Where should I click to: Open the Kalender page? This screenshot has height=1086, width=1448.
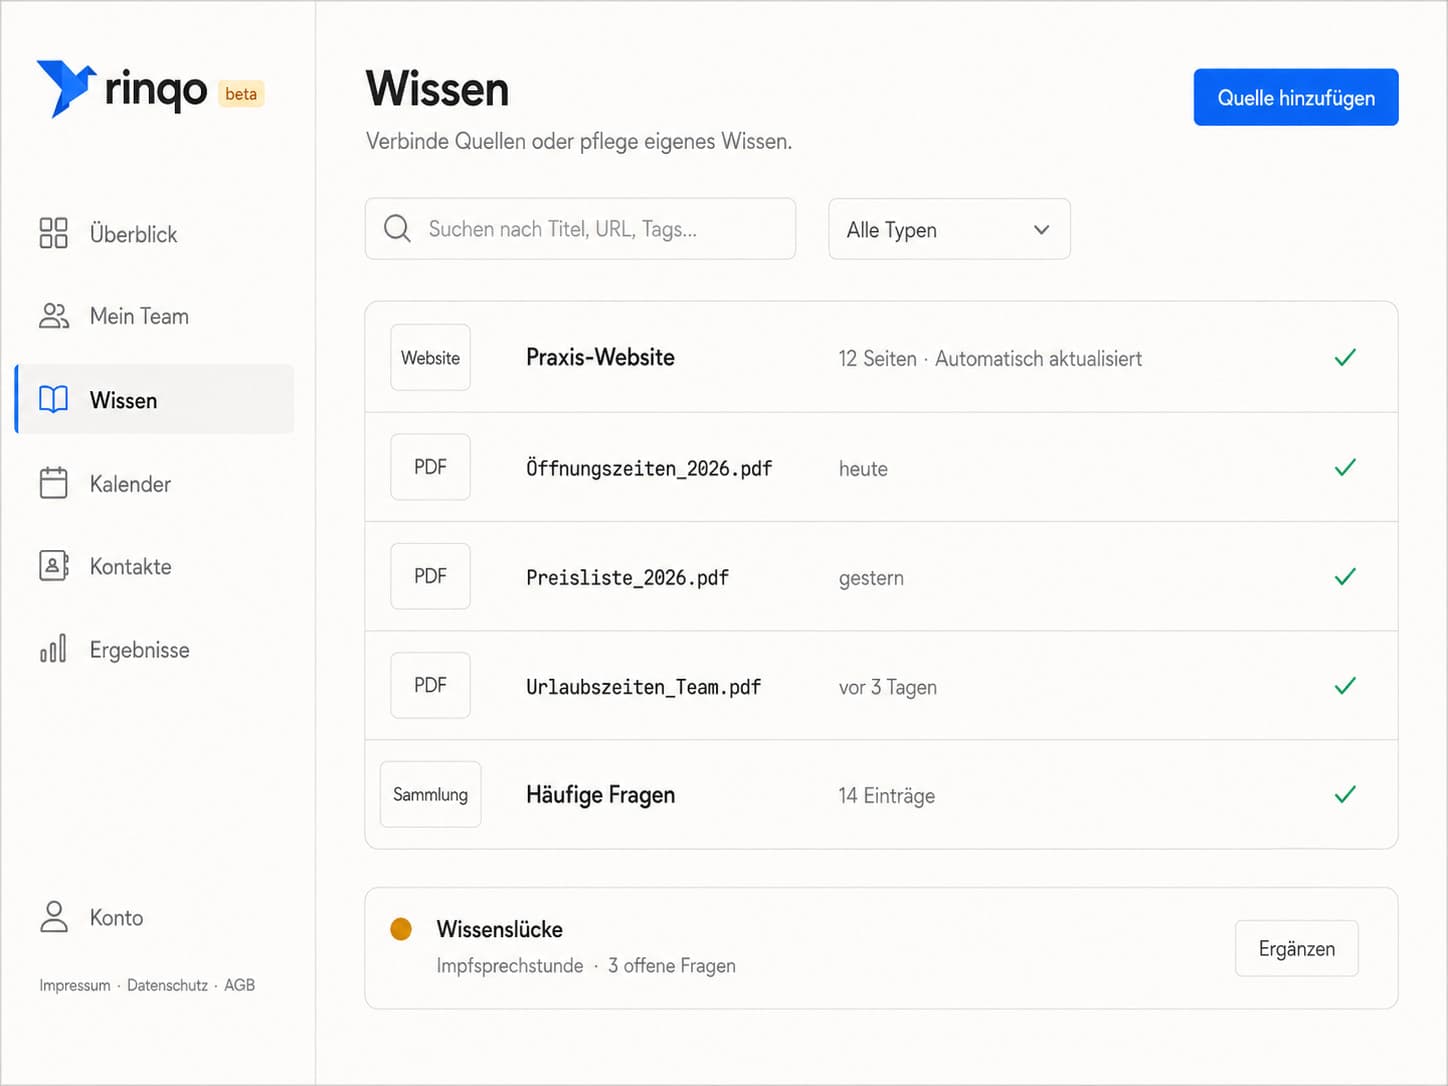click(x=155, y=484)
